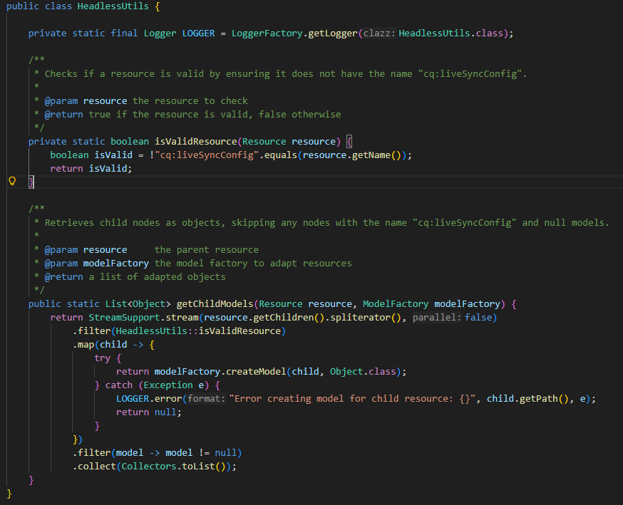Viewport: 623px width, 505px height.
Task: Click child.getPath() in the error call
Action: pos(528,399)
